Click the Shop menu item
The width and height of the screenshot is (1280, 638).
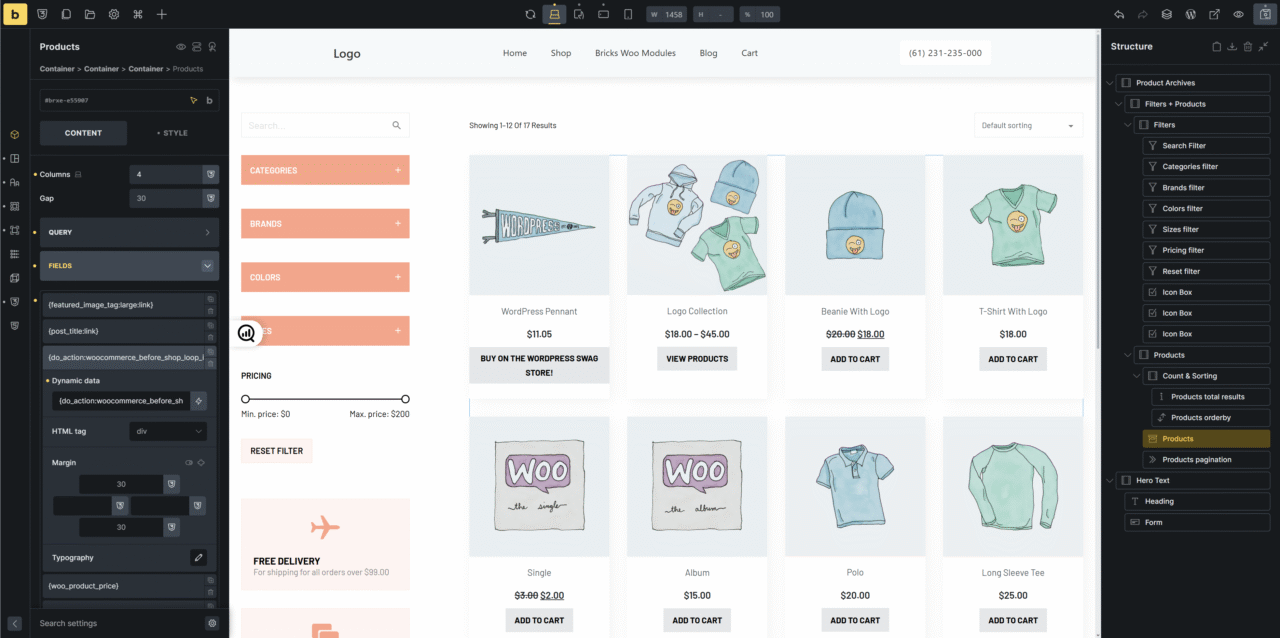(561, 53)
